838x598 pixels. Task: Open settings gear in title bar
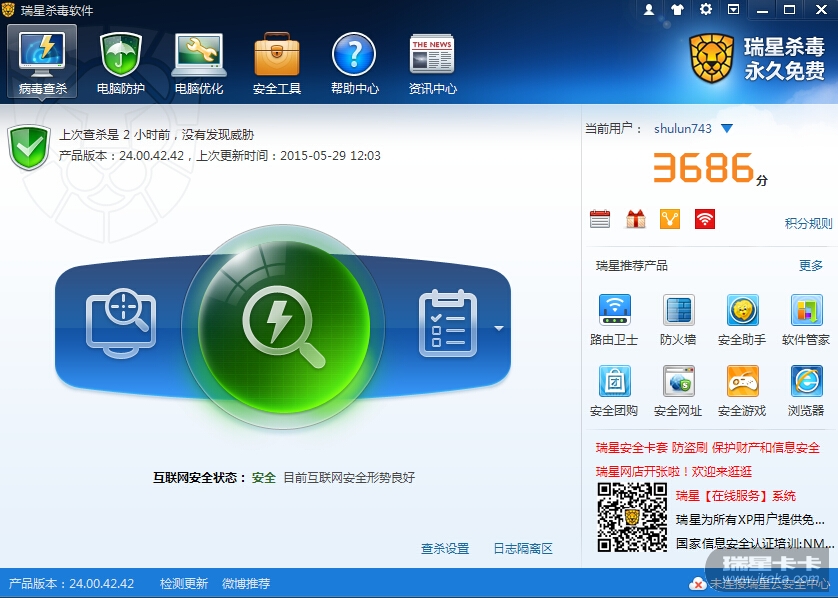click(705, 10)
